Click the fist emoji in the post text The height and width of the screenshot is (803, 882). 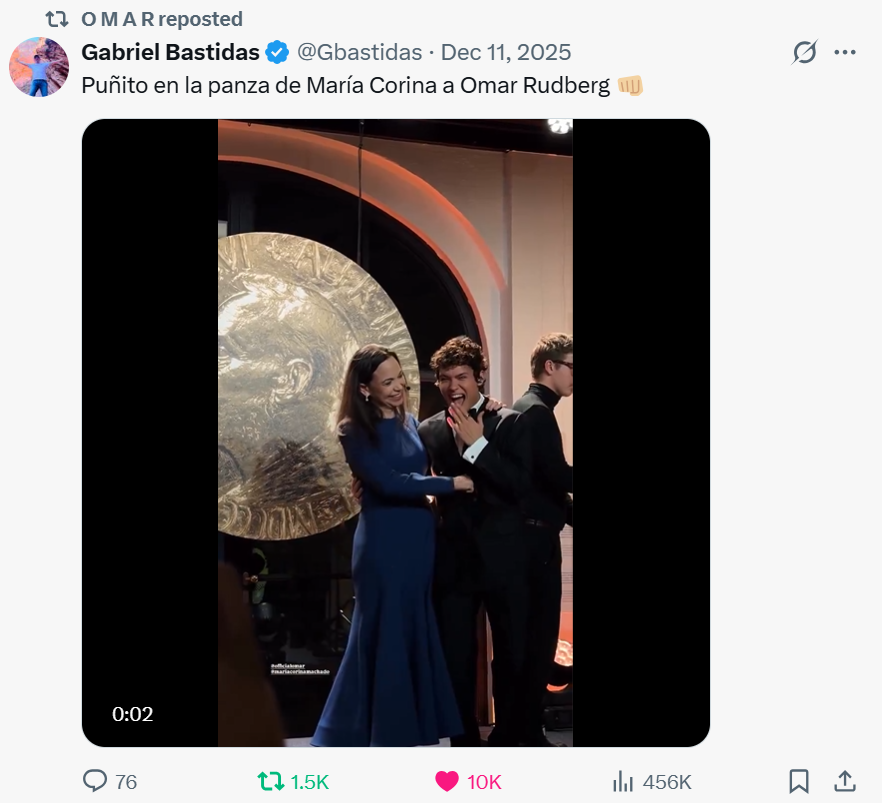630,86
